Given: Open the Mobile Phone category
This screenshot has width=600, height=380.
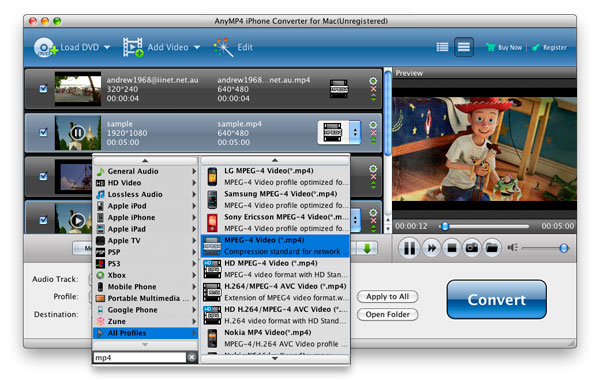Looking at the screenshot, I should 145,287.
